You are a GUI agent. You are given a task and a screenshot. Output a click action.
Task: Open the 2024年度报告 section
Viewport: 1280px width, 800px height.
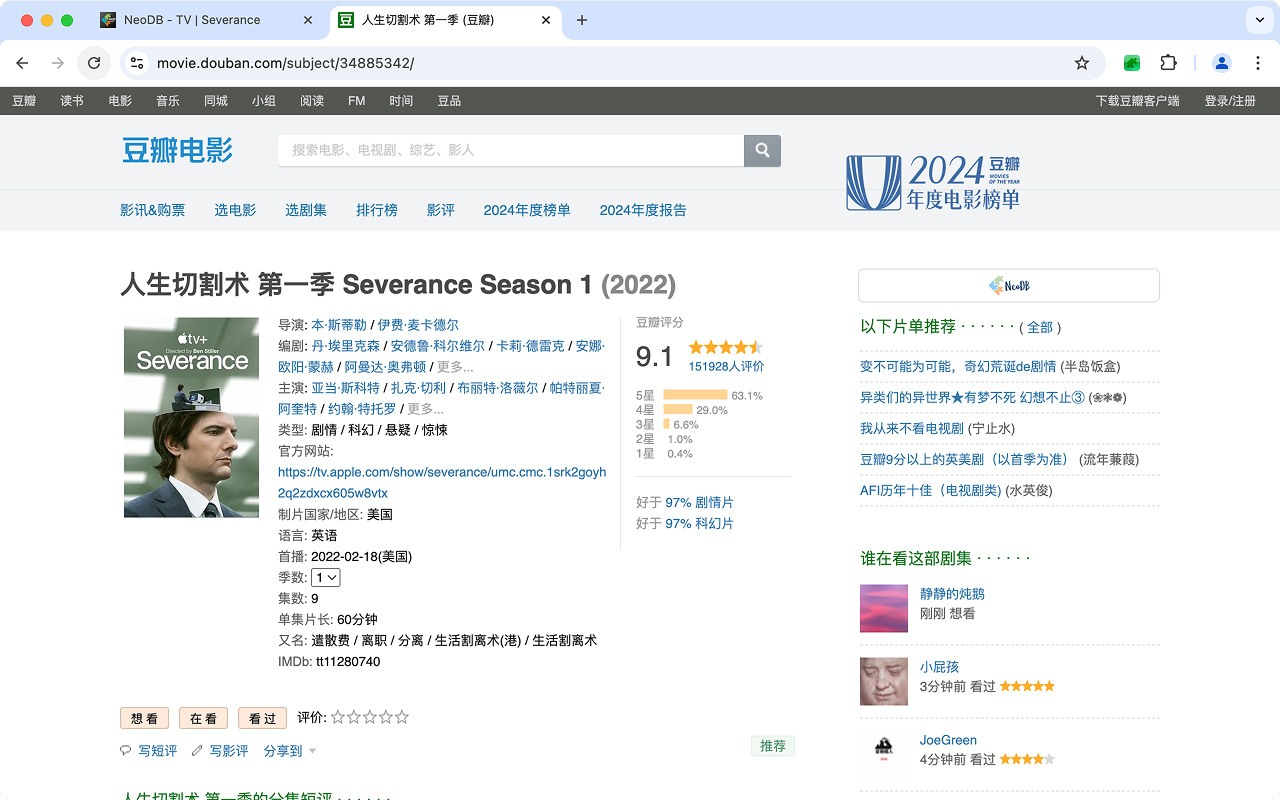643,210
